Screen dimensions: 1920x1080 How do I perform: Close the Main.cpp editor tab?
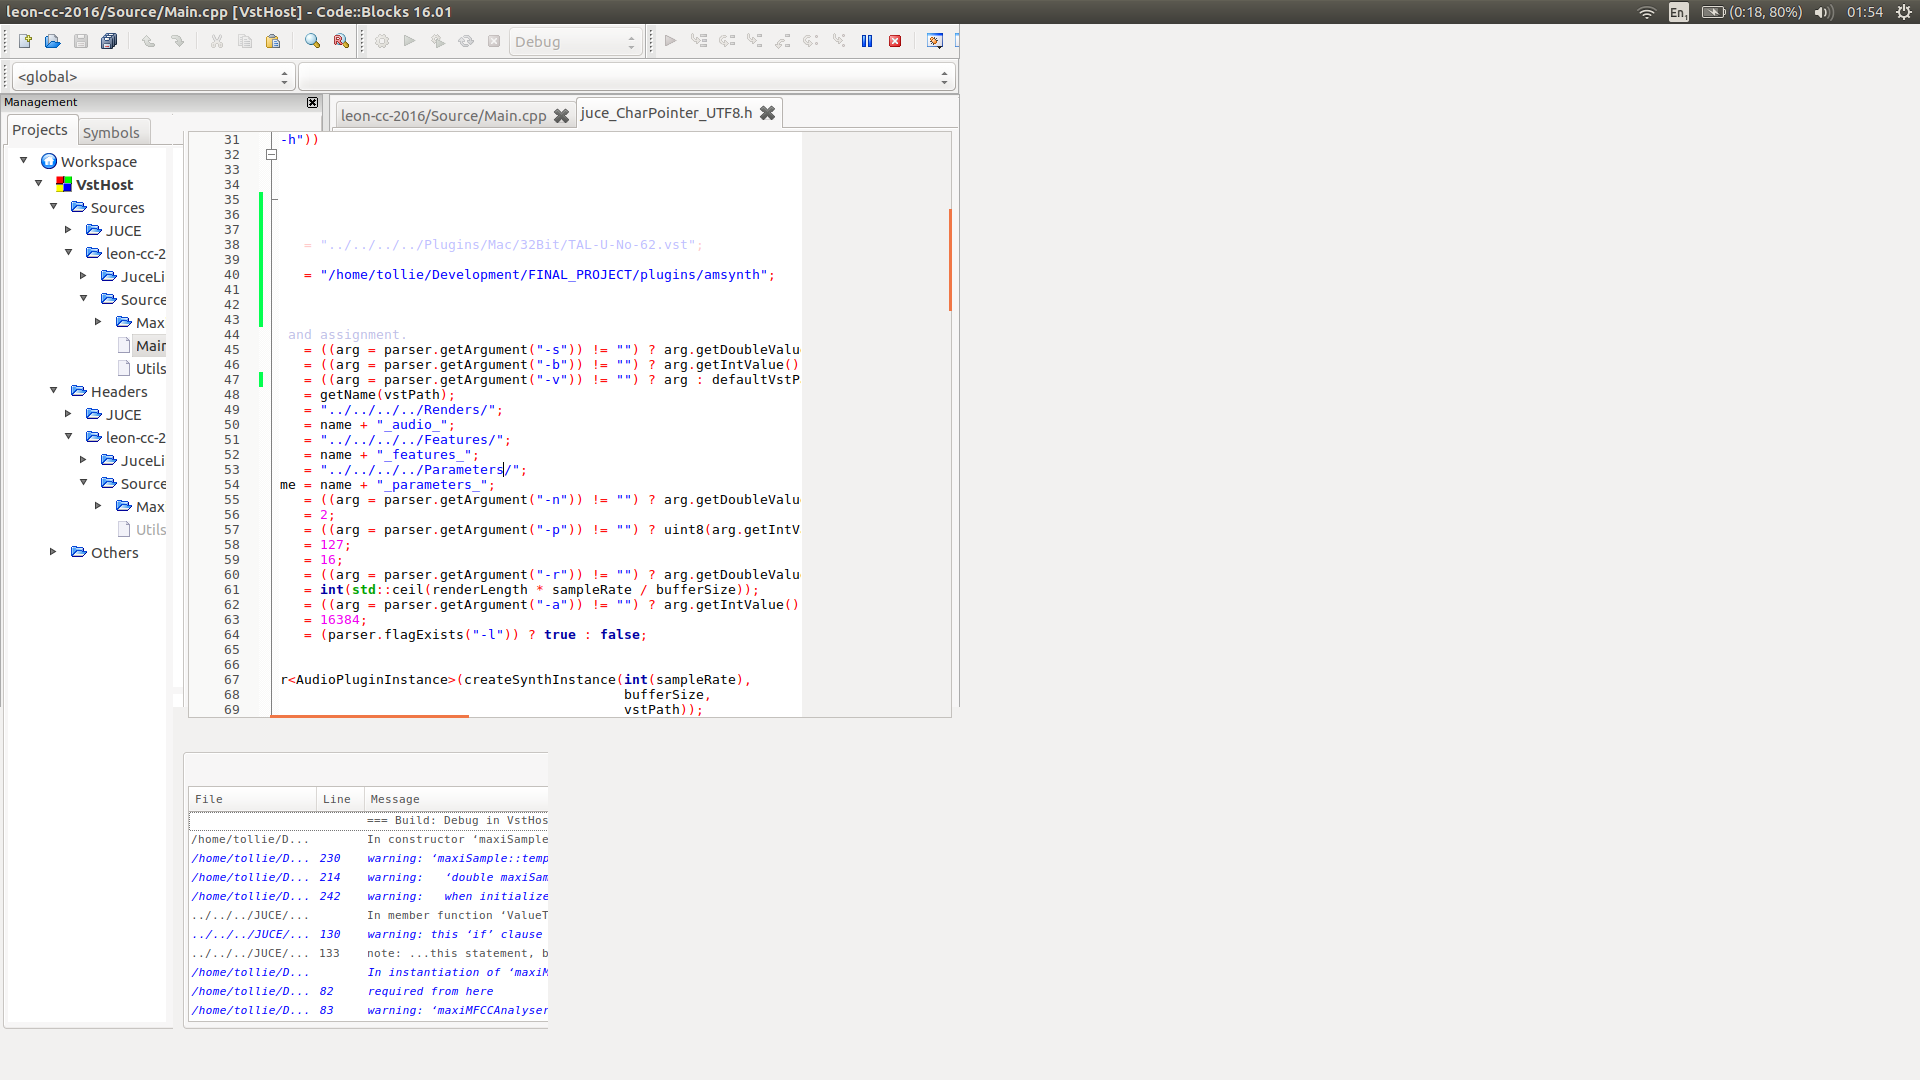[x=562, y=116]
